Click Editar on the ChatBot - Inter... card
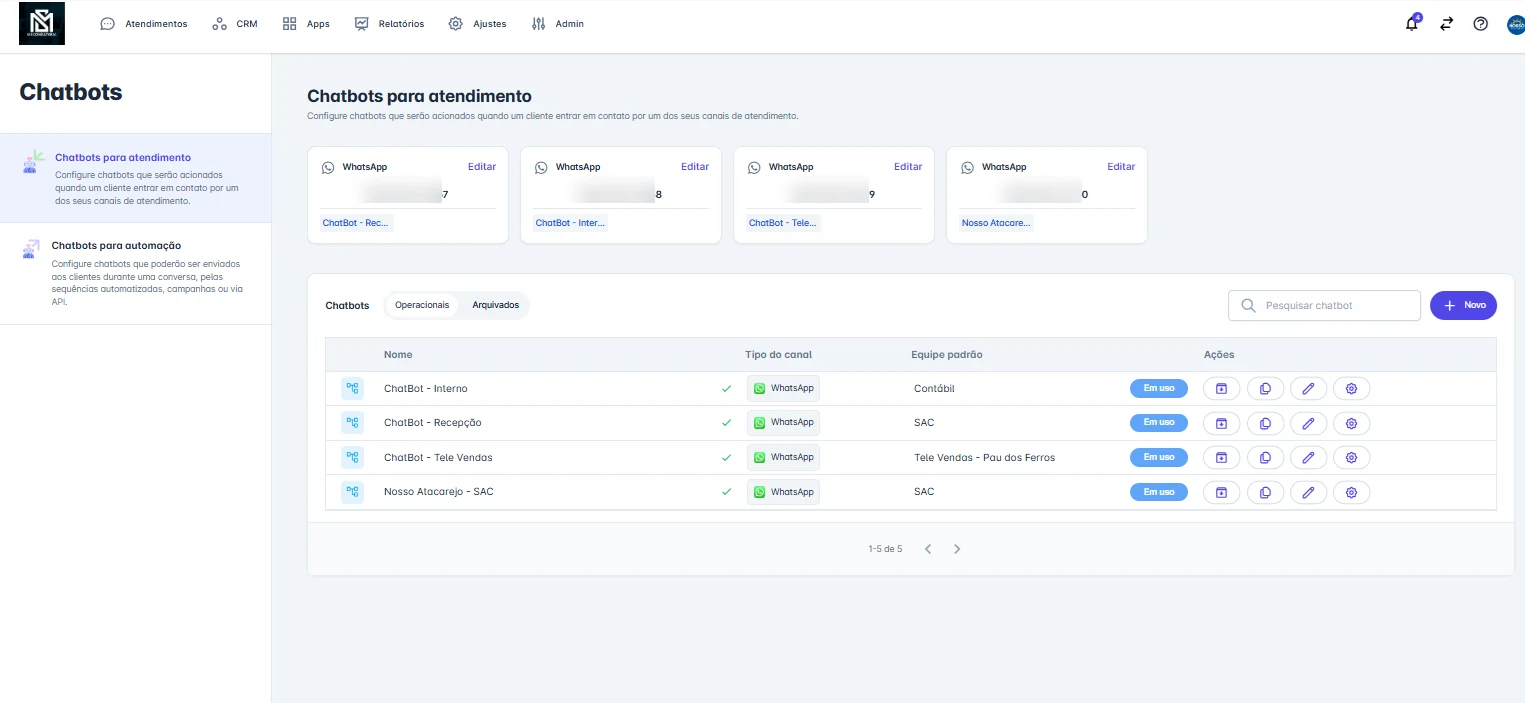The width and height of the screenshot is (1525, 703). click(695, 167)
